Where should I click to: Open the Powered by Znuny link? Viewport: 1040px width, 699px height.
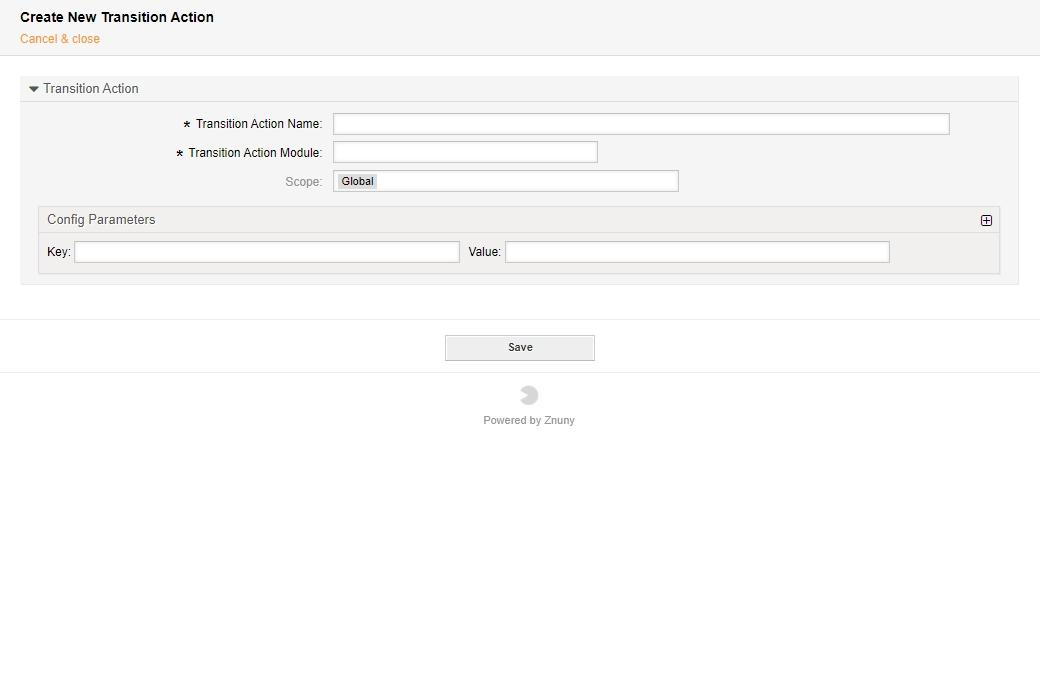[x=529, y=420]
